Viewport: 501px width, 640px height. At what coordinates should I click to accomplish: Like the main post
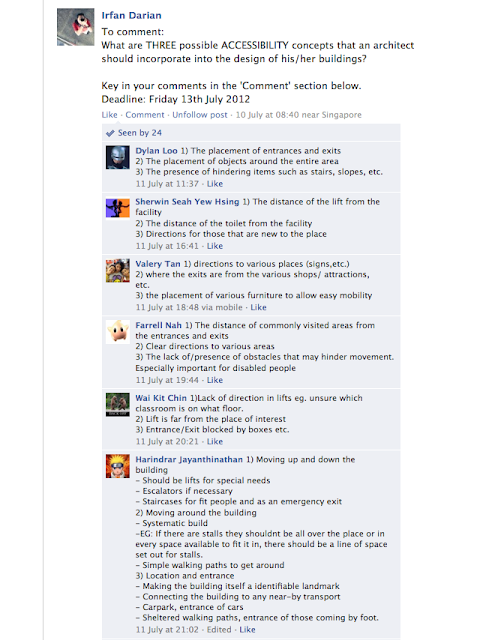click(109, 115)
